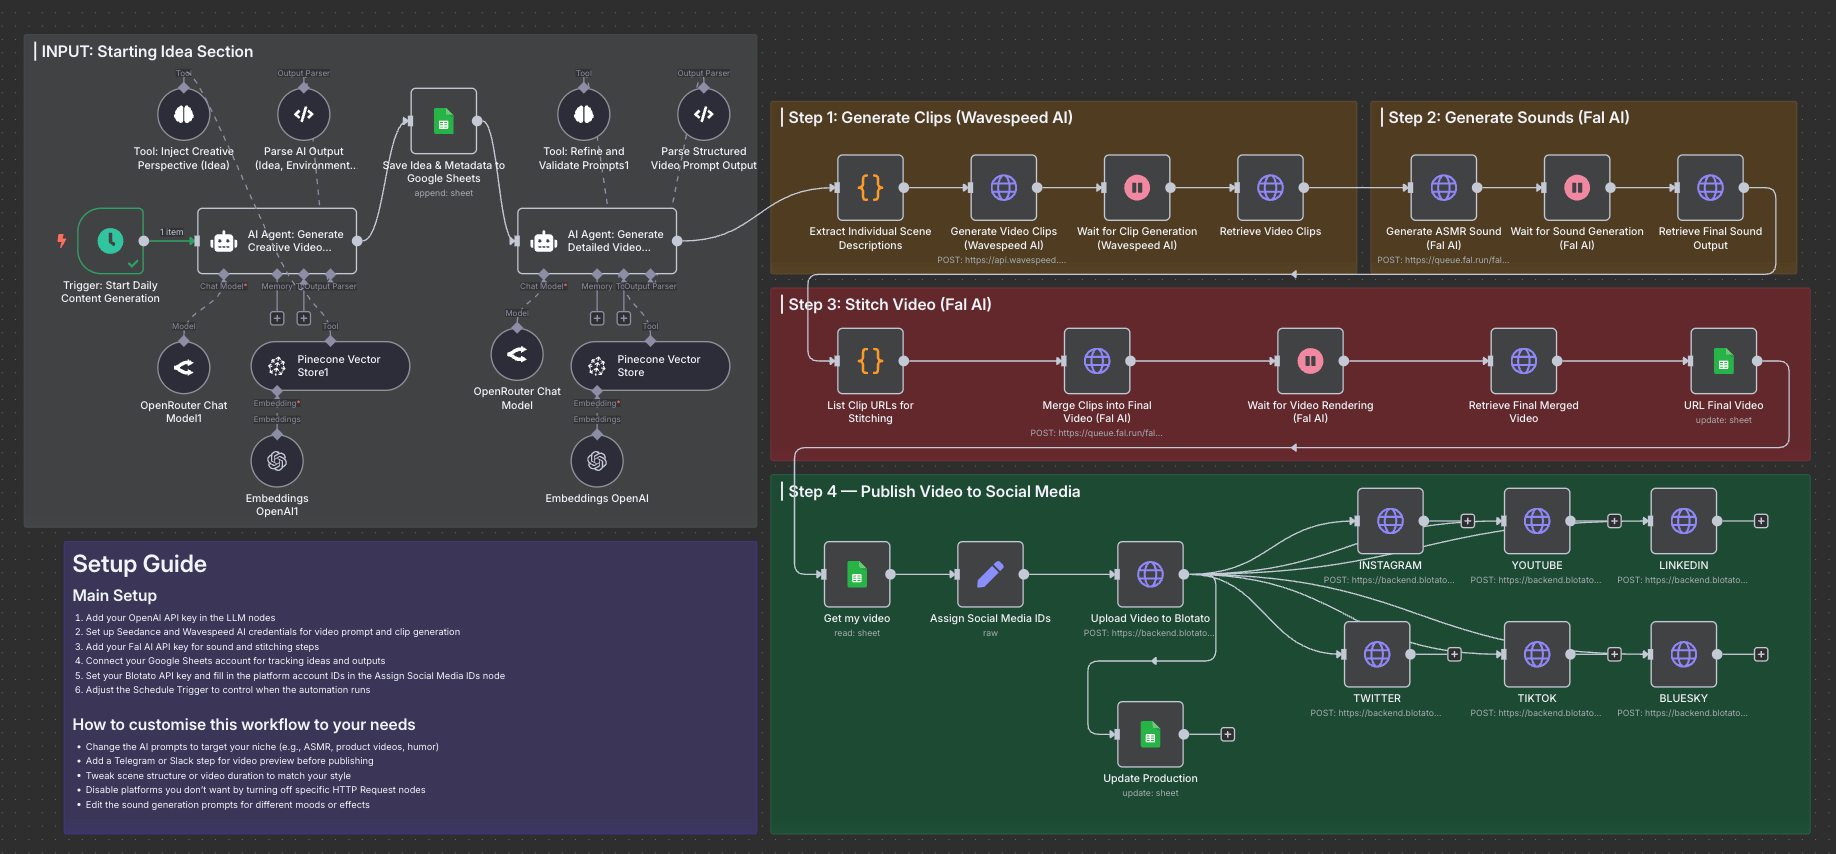The image size is (1836, 854).
Task: Select the INSTAGRAM HTTP request node
Action: [1390, 521]
